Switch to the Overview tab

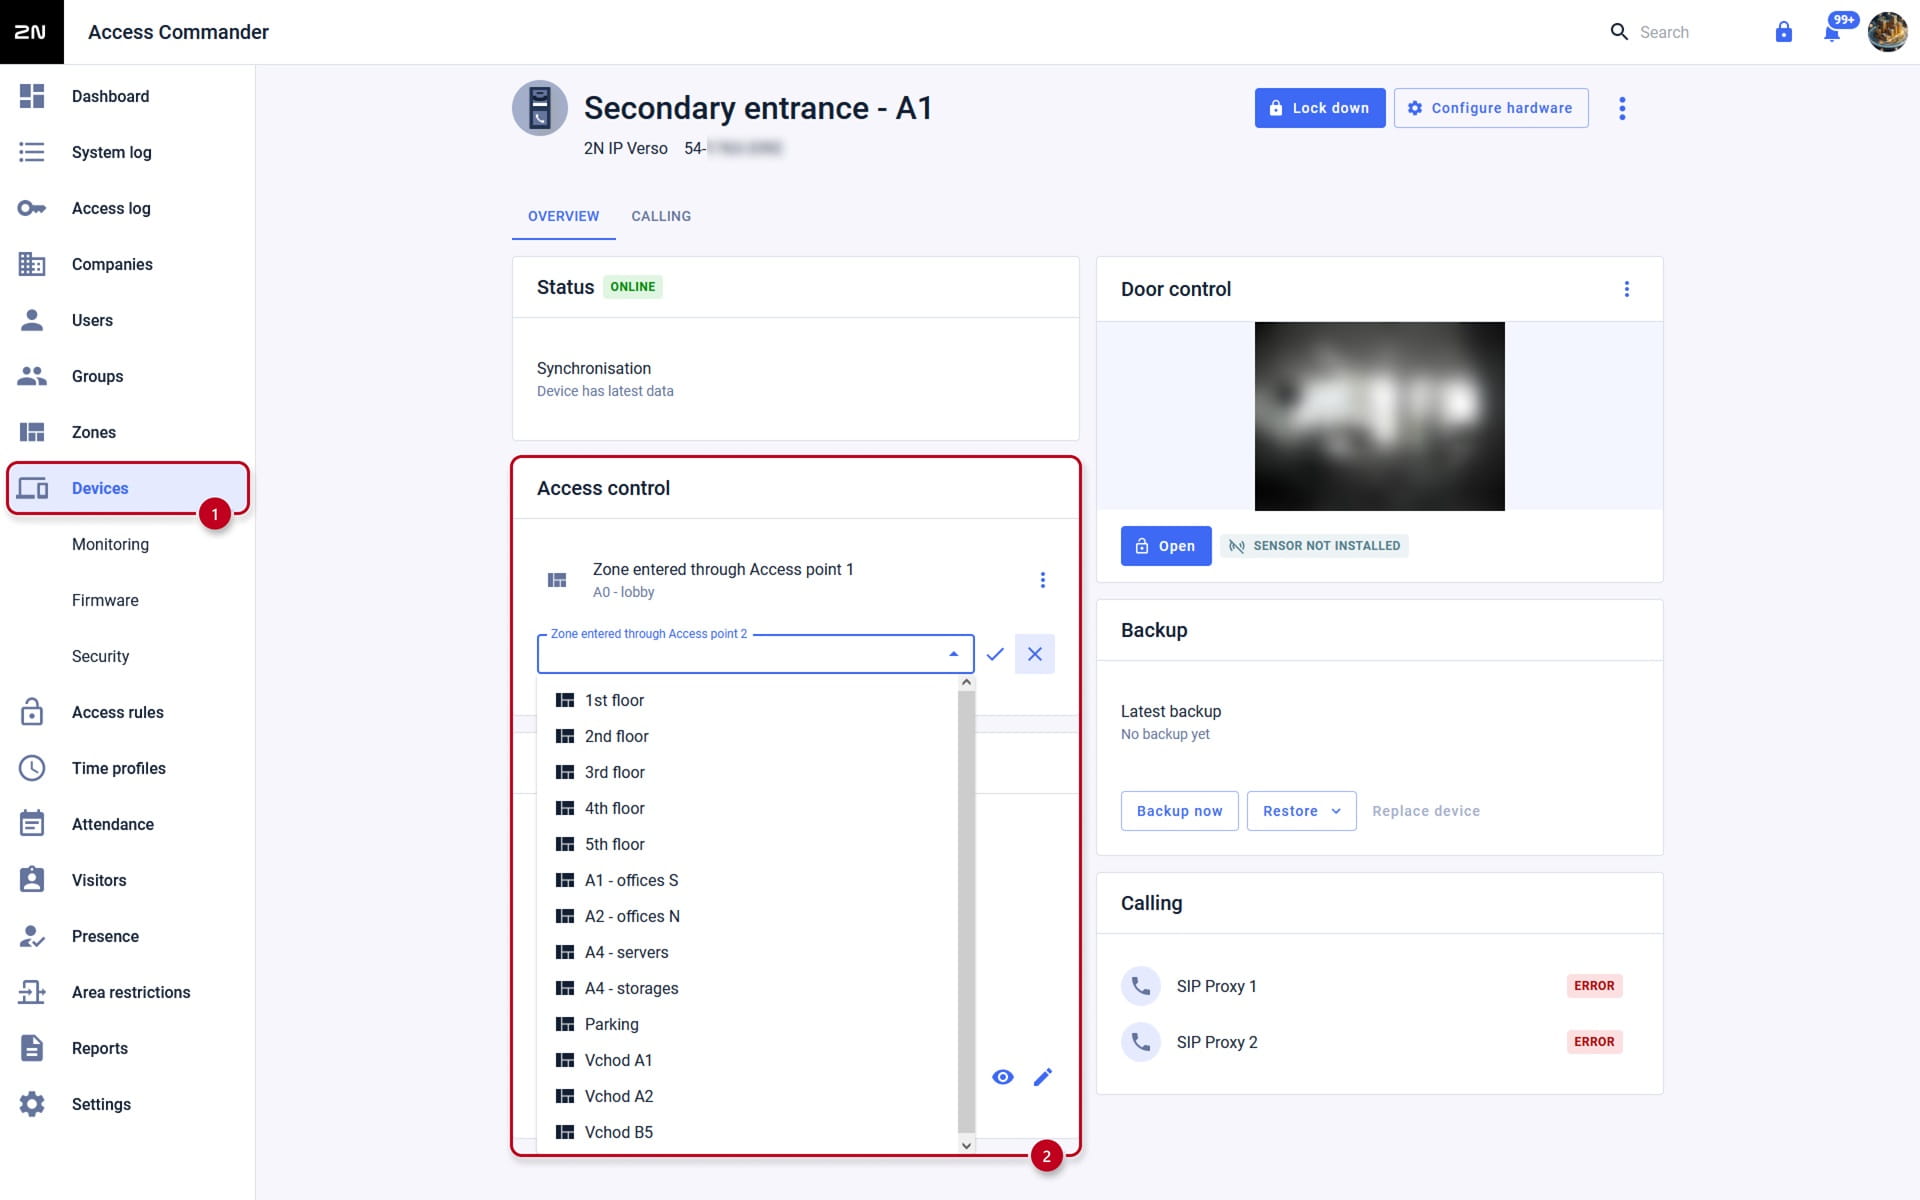coord(564,216)
